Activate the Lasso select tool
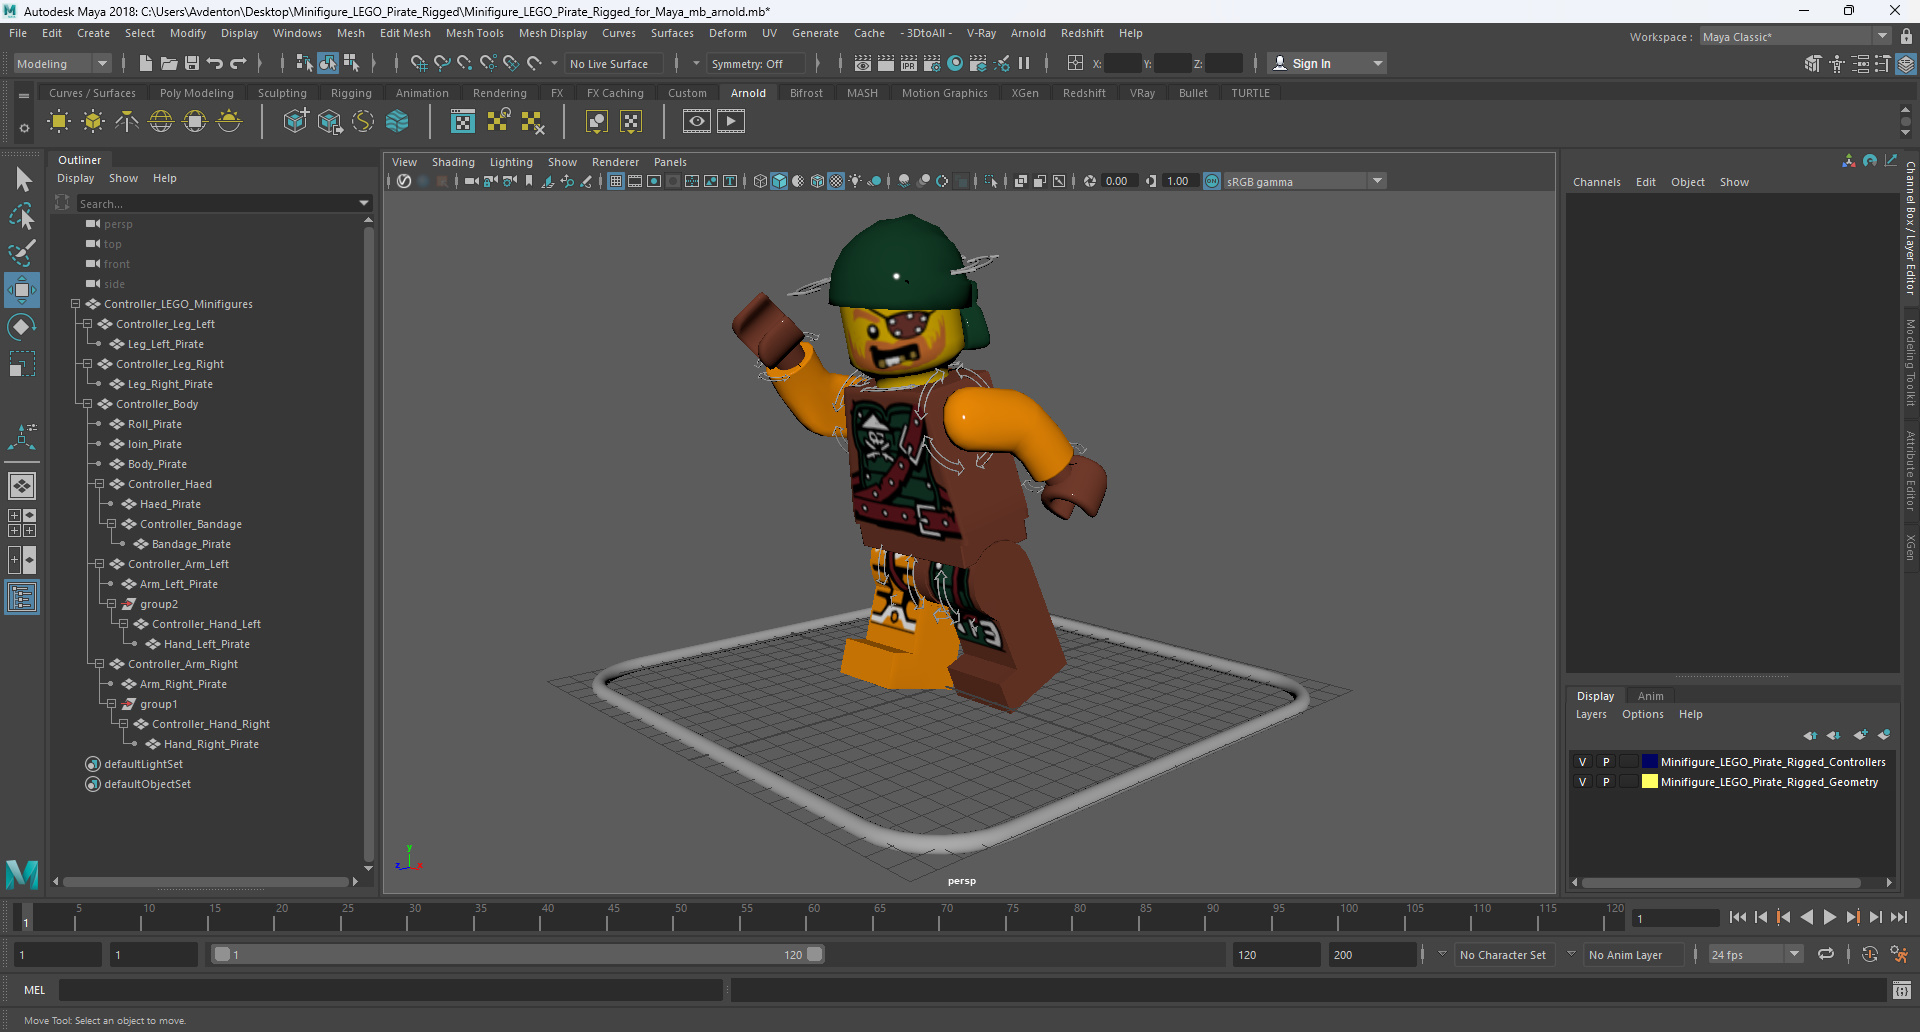The image size is (1920, 1032). pos(22,216)
